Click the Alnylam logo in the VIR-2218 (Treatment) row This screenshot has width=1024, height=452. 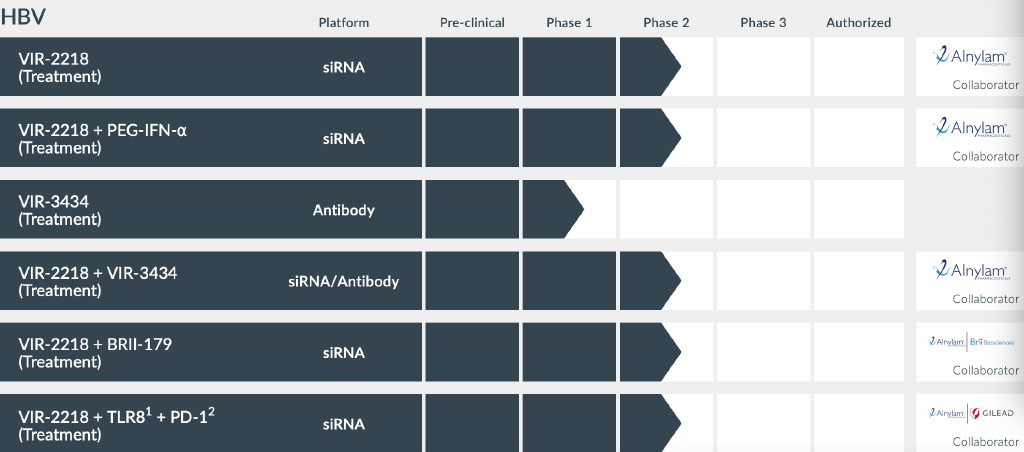(x=967, y=57)
